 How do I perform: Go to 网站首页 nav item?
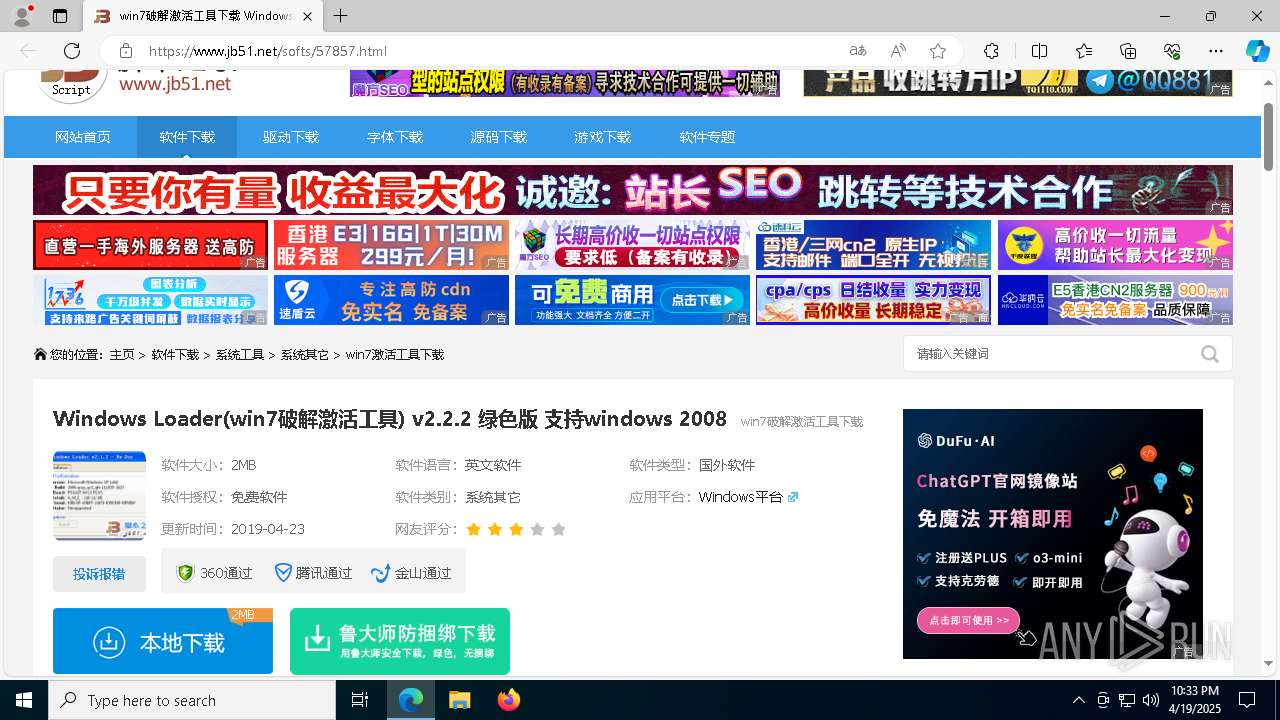83,137
